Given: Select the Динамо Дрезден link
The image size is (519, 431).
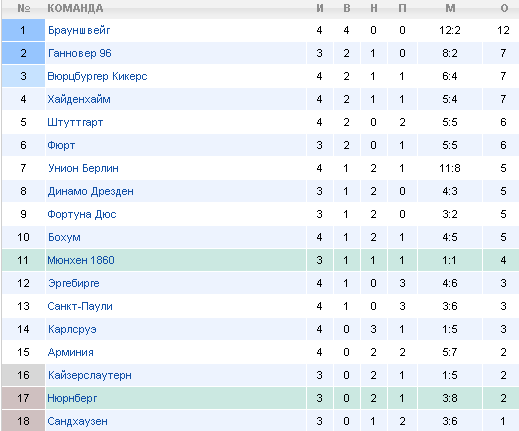Looking at the screenshot, I should pos(90,191).
